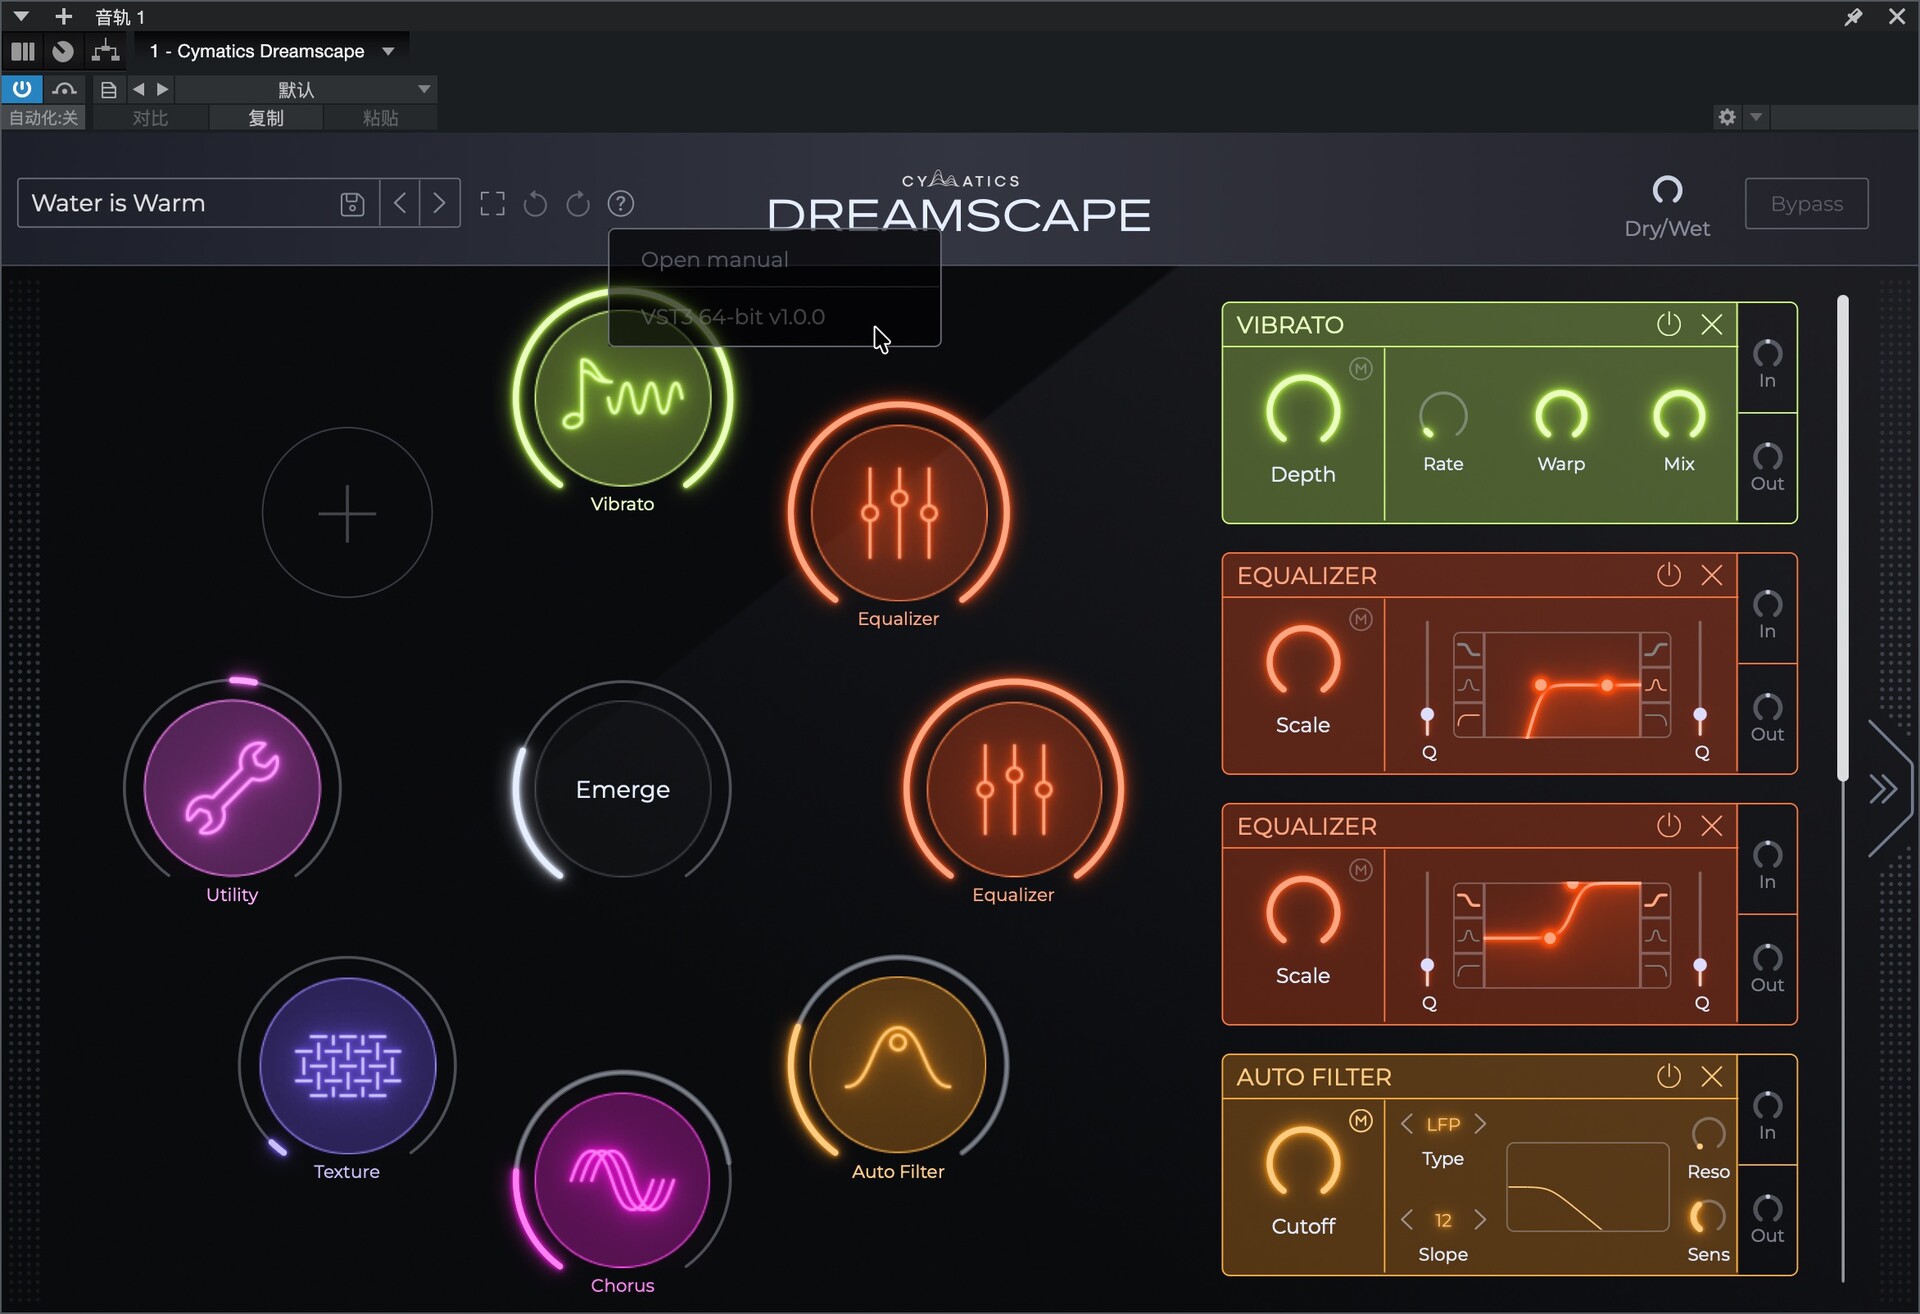Toggle fullscreen with the brackets icon

coord(492,204)
